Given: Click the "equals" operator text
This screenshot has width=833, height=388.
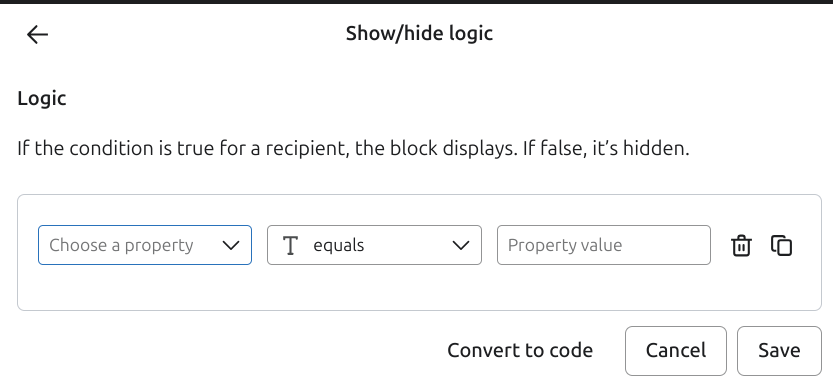Looking at the screenshot, I should tap(338, 246).
